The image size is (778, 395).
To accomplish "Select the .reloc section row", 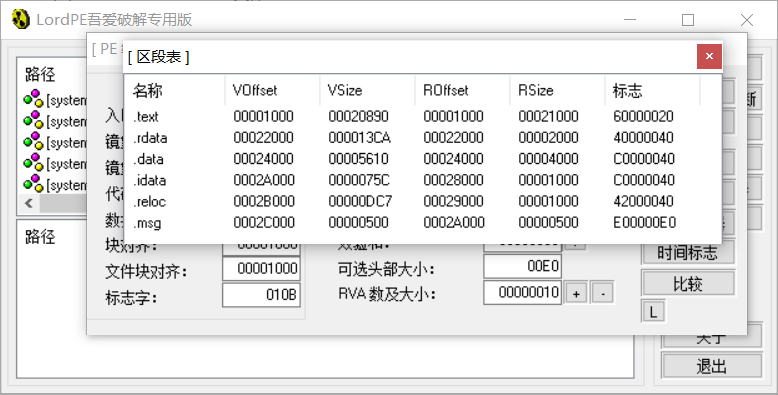I will coord(422,201).
